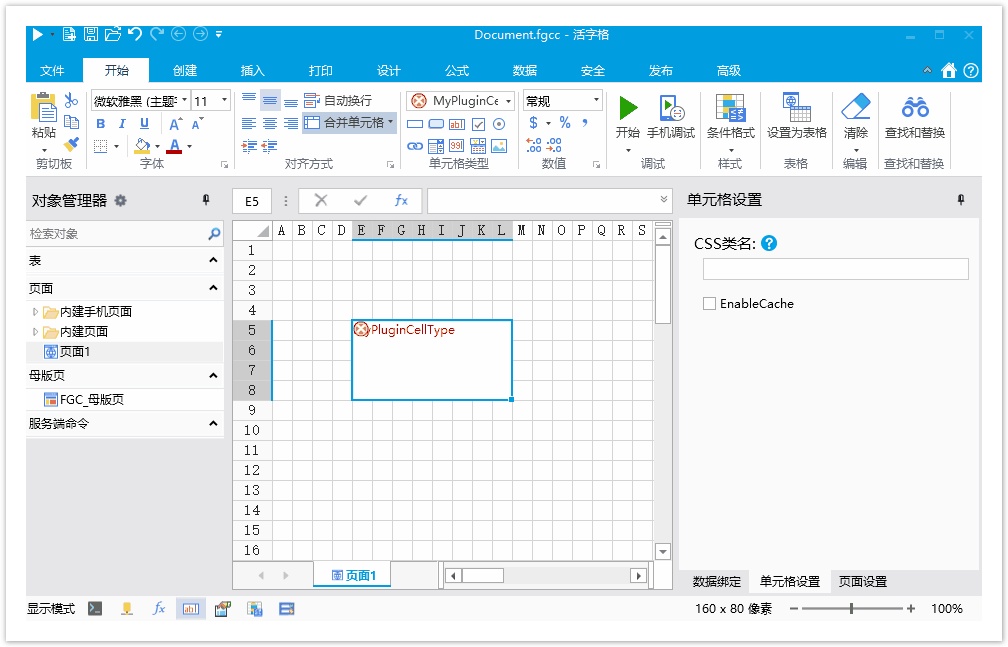Open the MyPluginCe cell type dropdown
The height and width of the screenshot is (647, 1008).
coord(508,101)
